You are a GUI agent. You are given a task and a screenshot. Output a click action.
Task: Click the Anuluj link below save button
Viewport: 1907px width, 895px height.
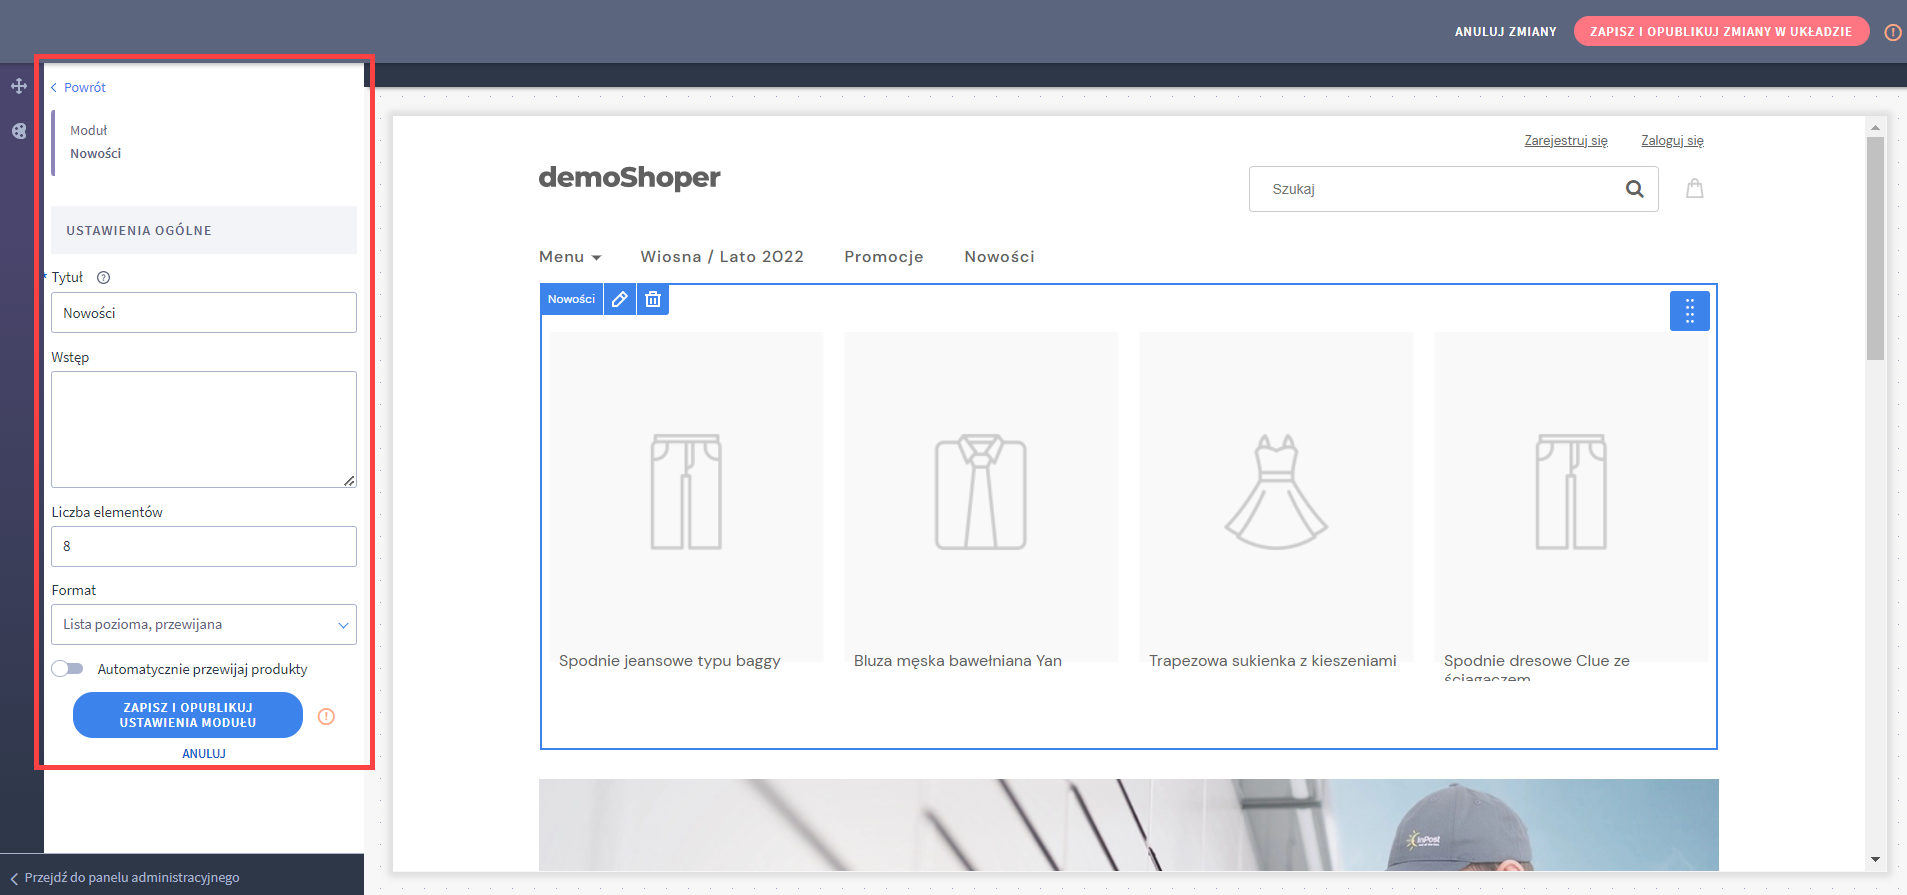tap(204, 754)
